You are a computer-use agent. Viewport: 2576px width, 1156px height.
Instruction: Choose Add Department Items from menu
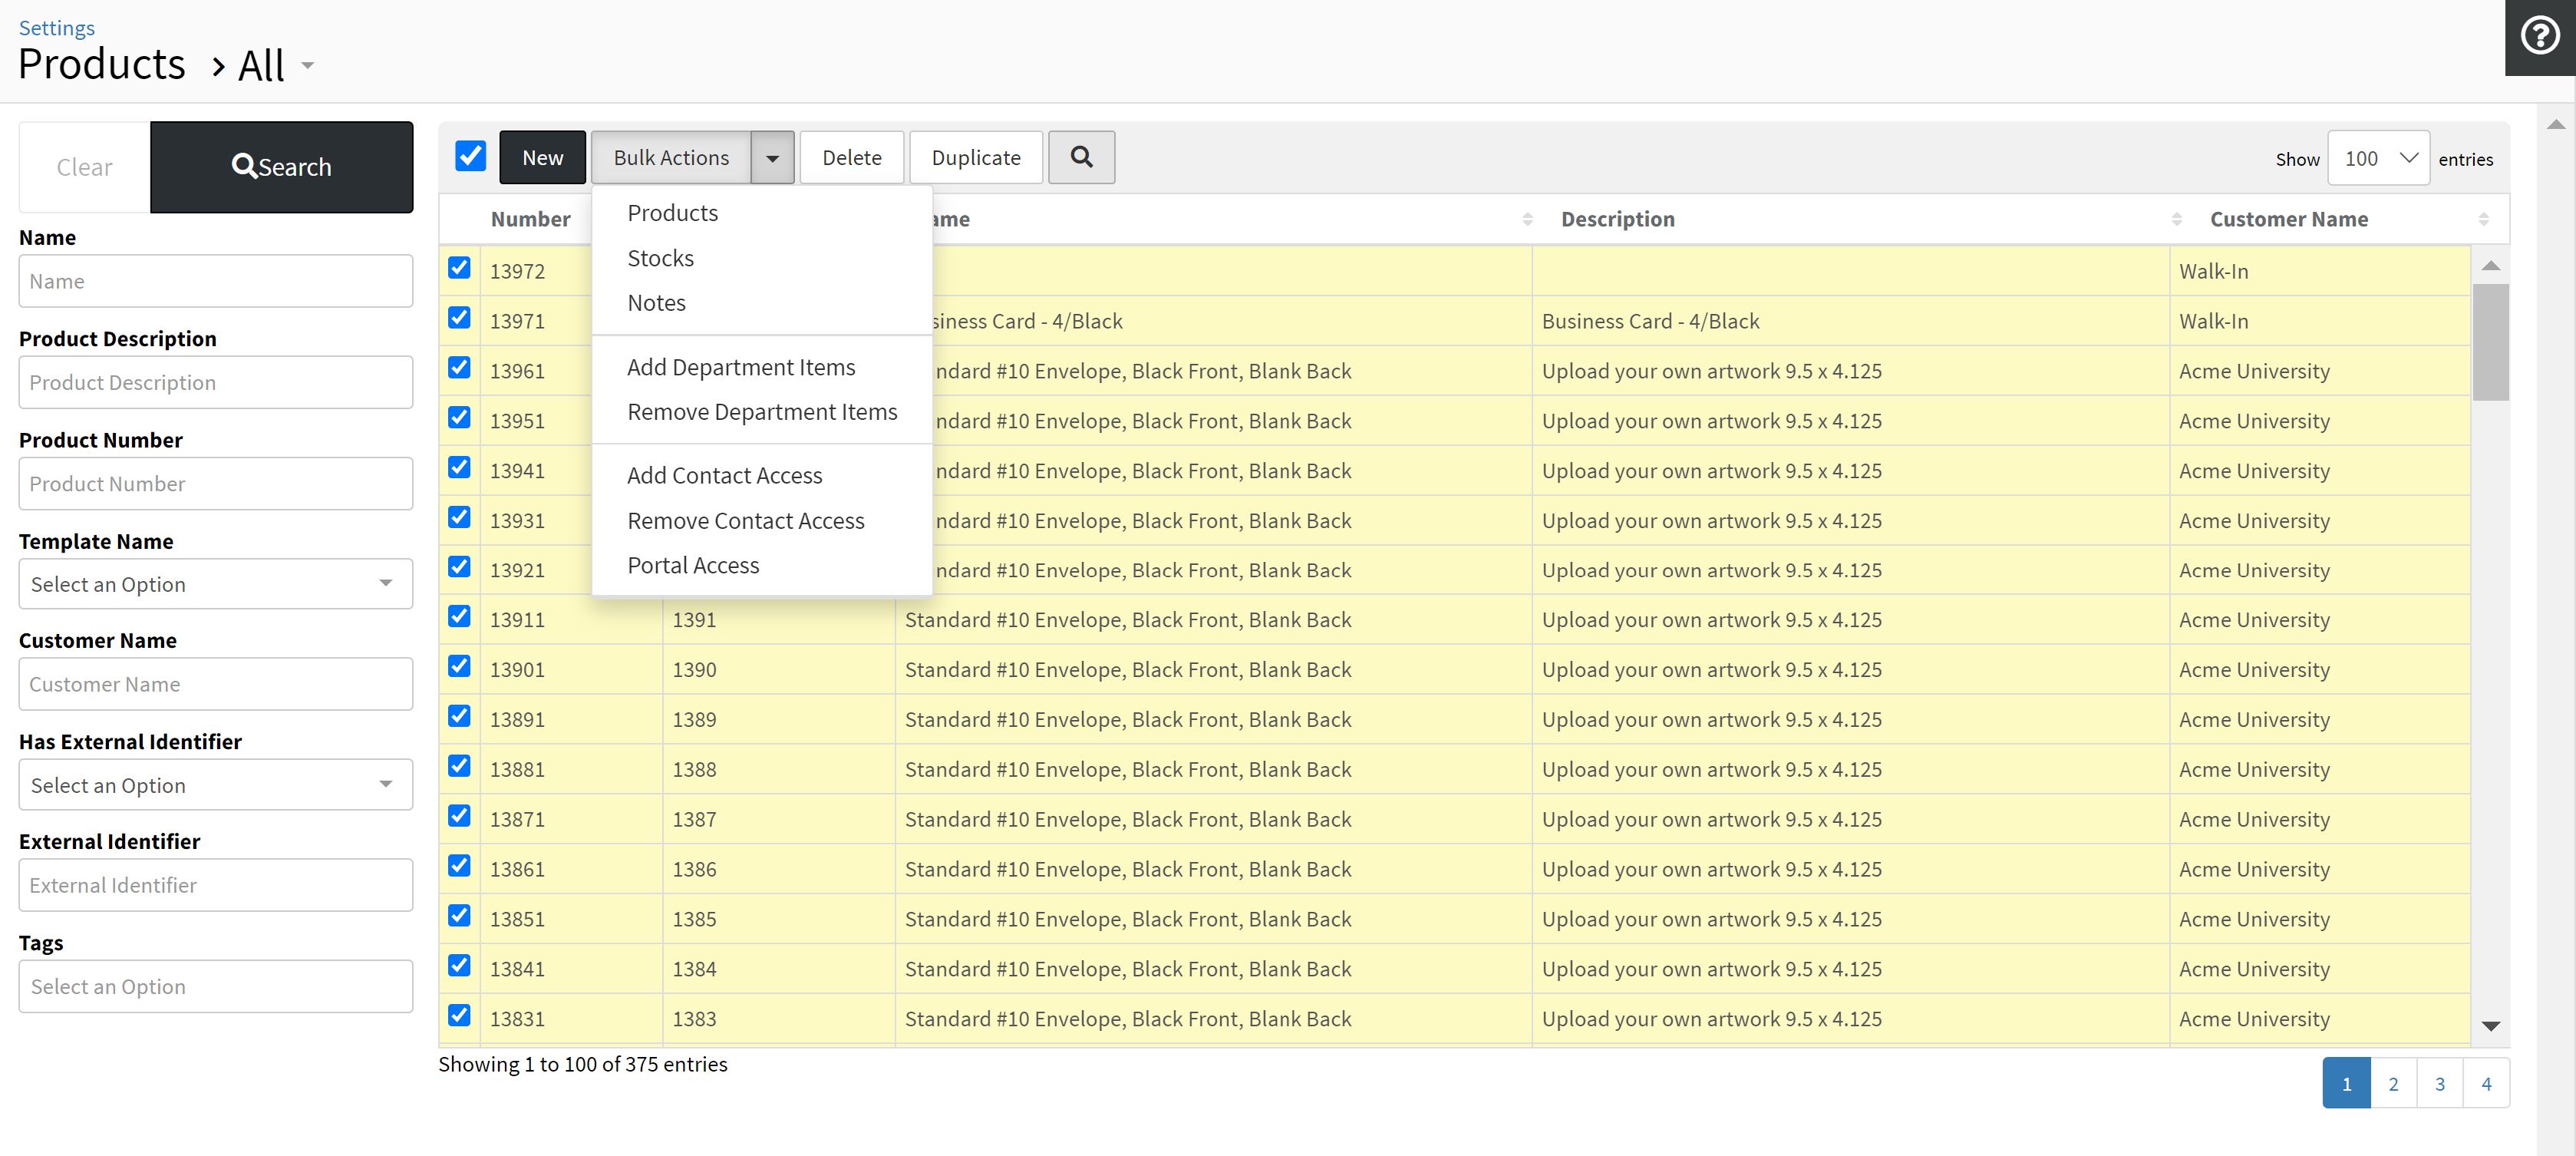(740, 367)
